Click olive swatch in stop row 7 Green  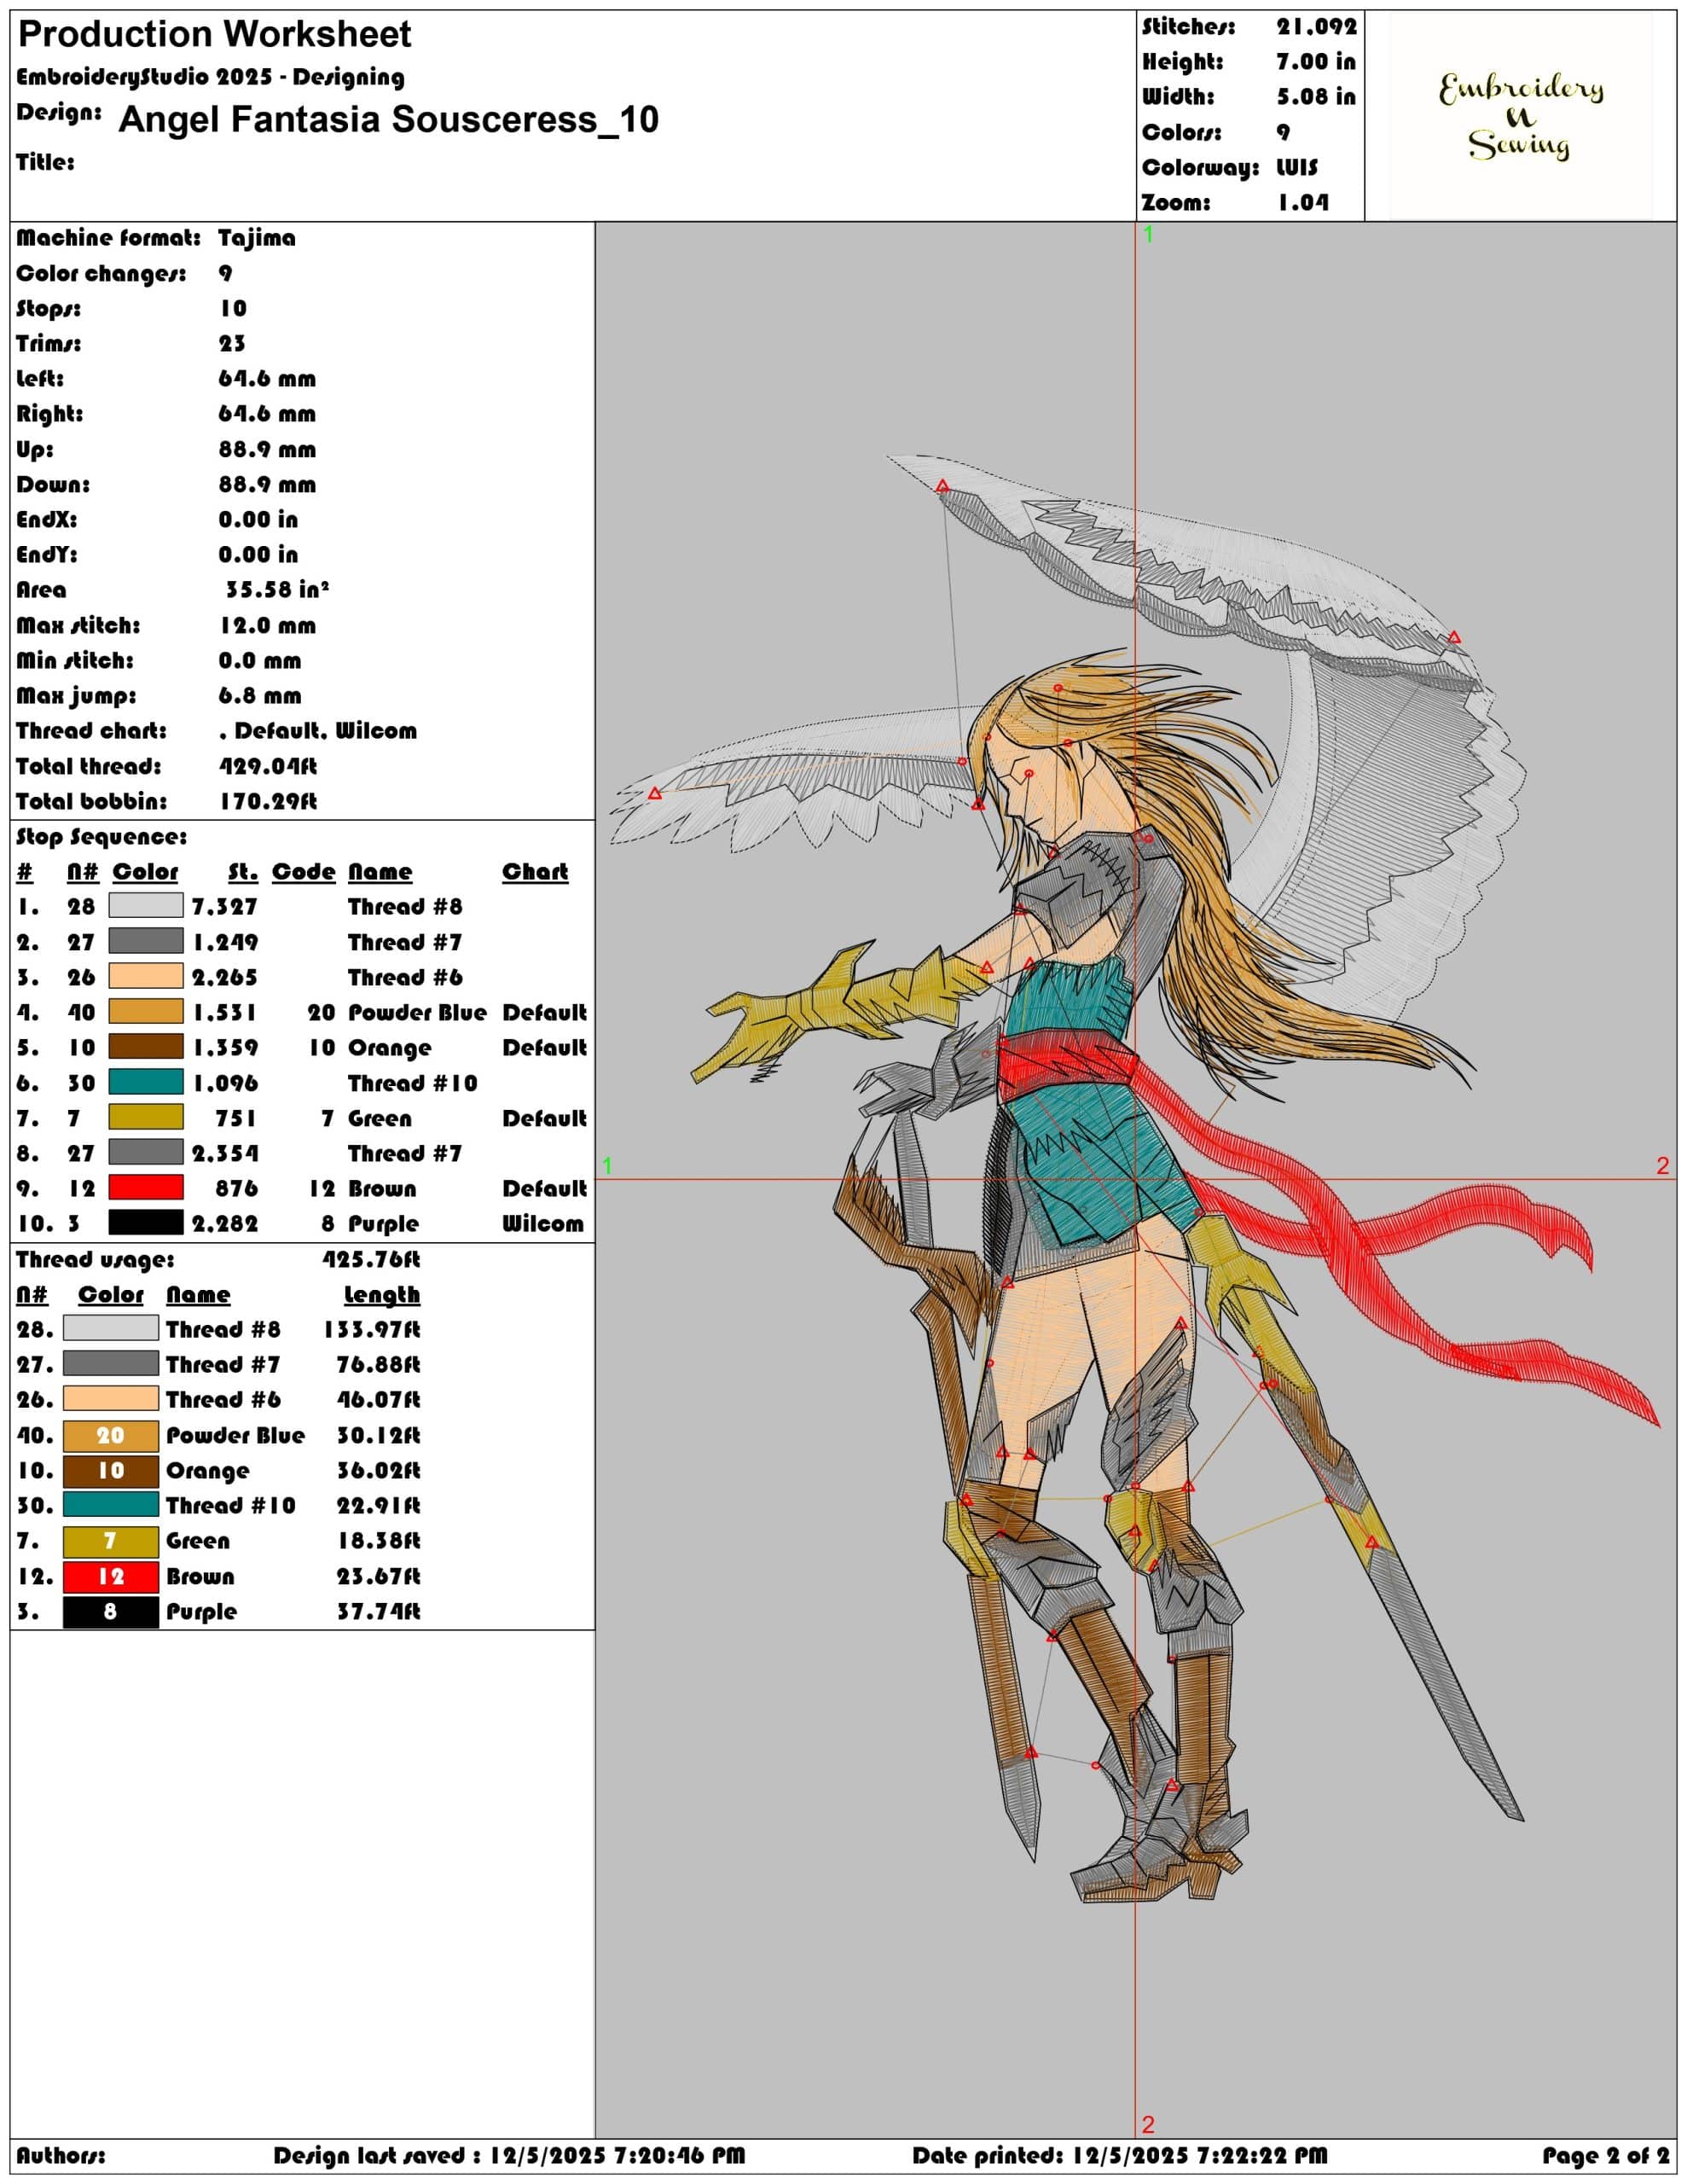click(x=146, y=1117)
